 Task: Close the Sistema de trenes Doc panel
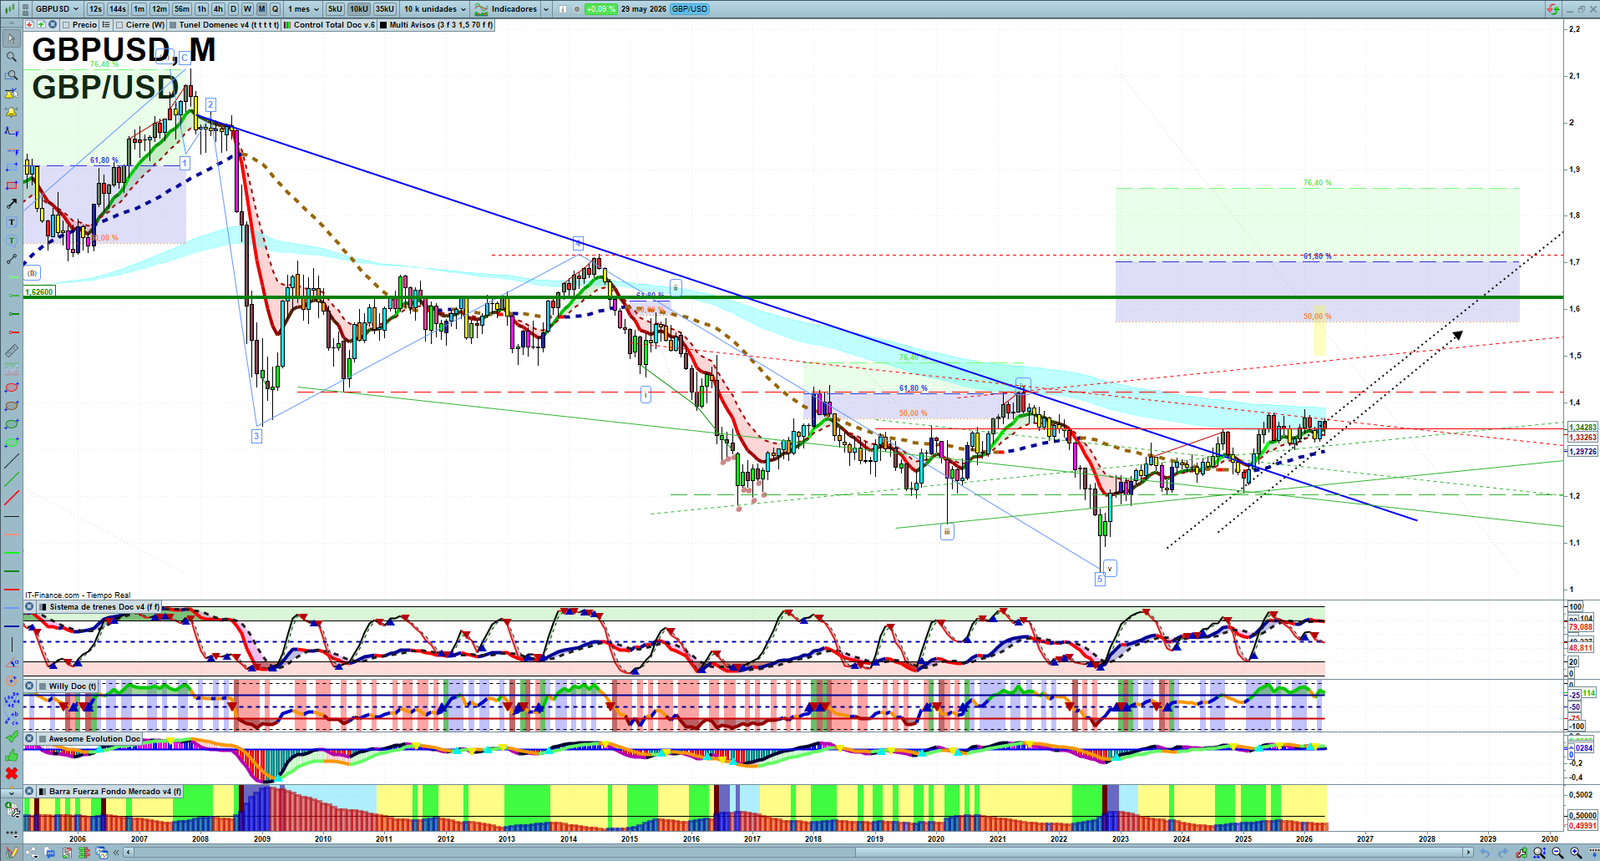[30, 607]
